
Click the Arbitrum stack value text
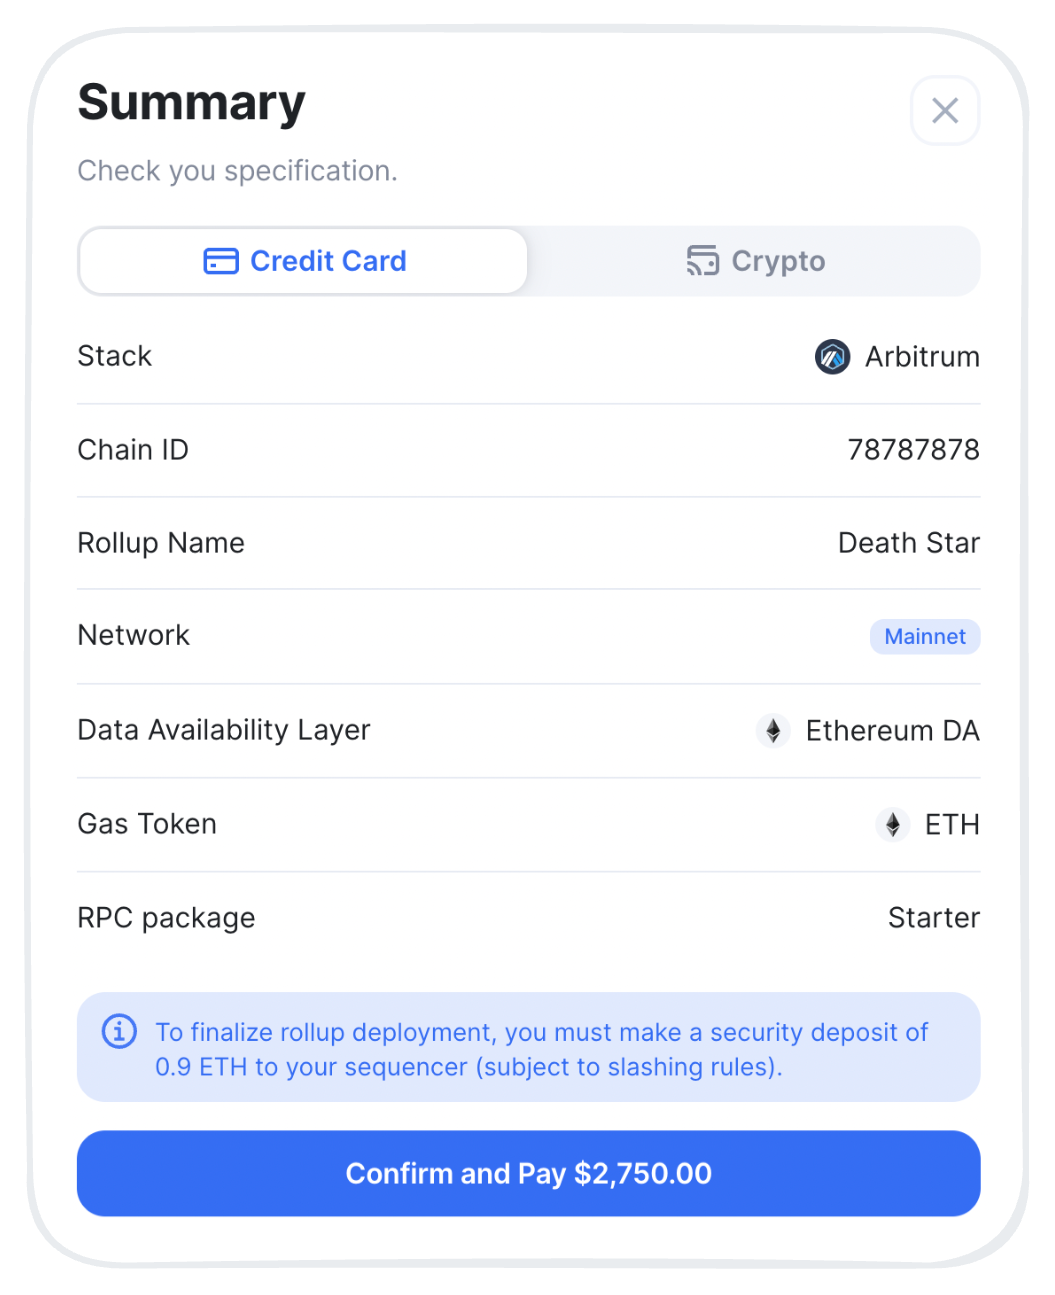pyautogui.click(x=922, y=357)
